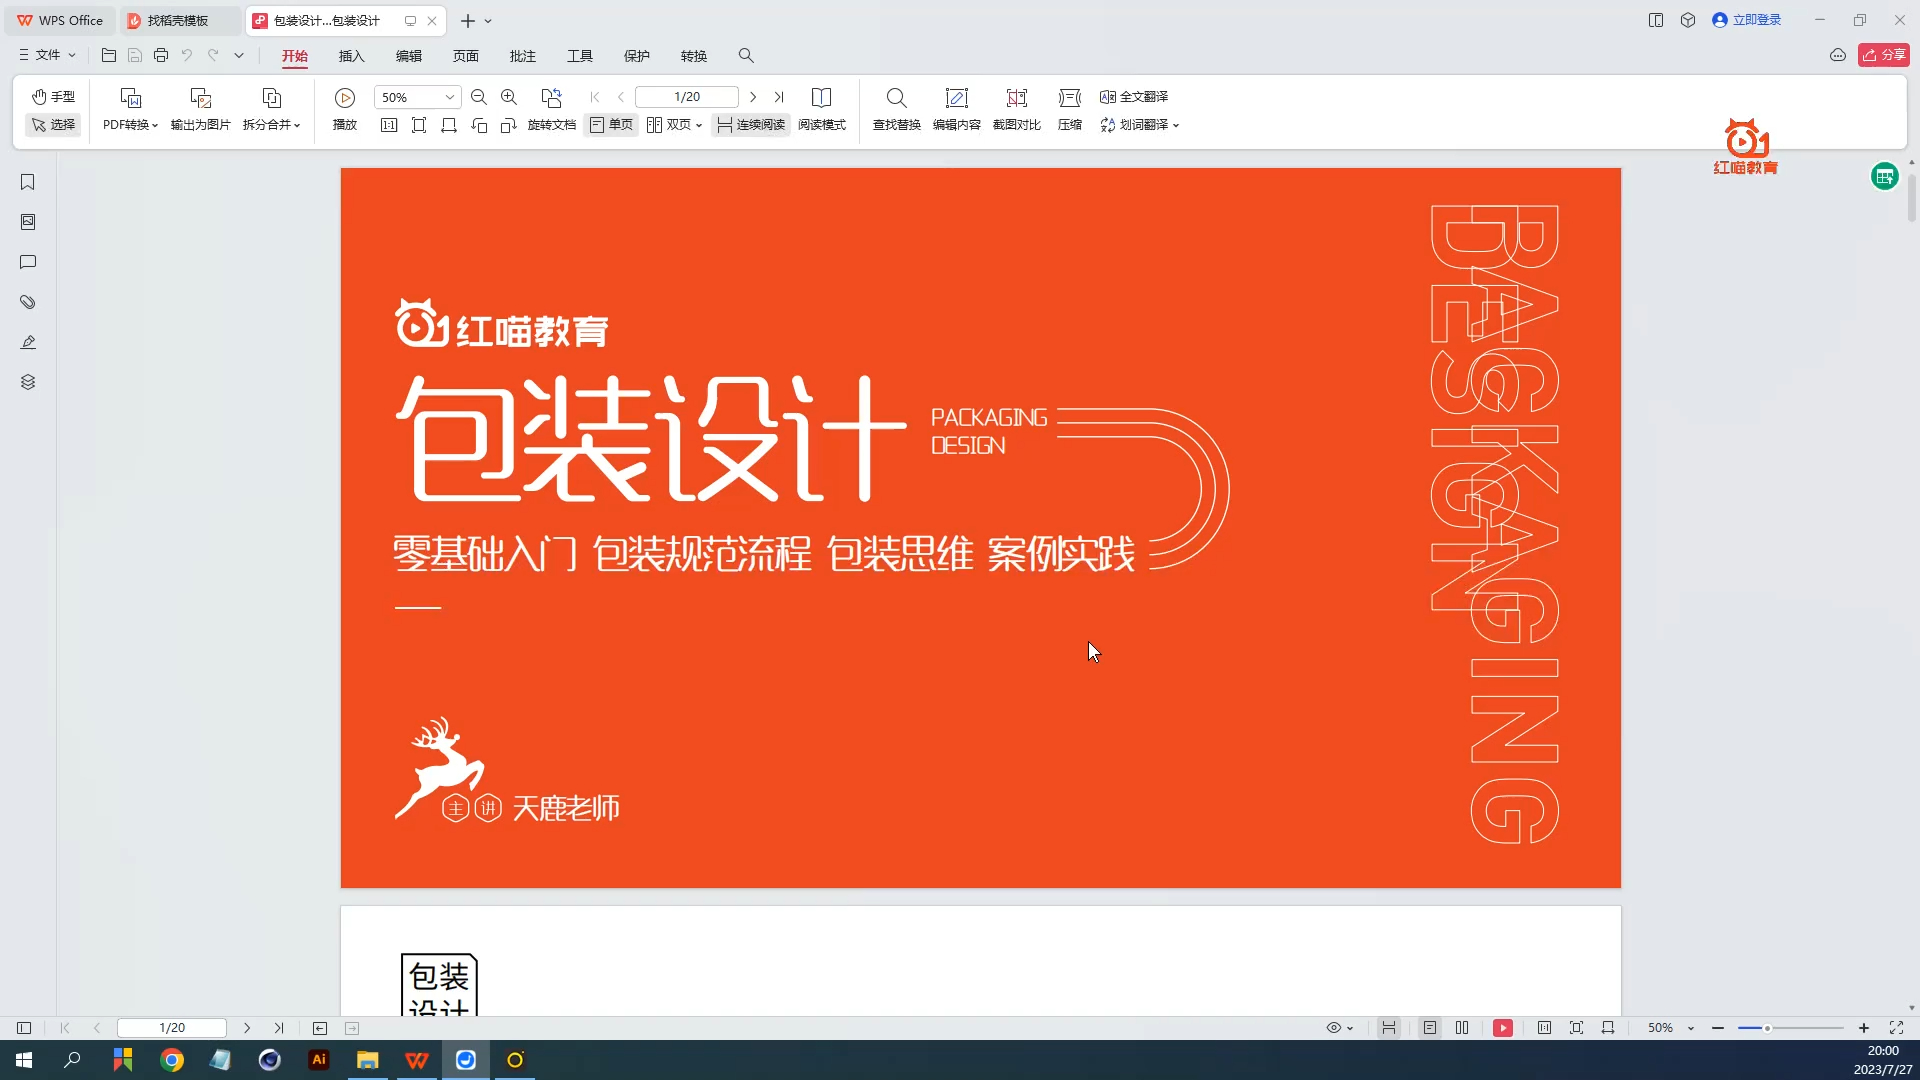Image resolution: width=1920 pixels, height=1080 pixels.
Task: Rotate page clockwise icon
Action: click(509, 125)
